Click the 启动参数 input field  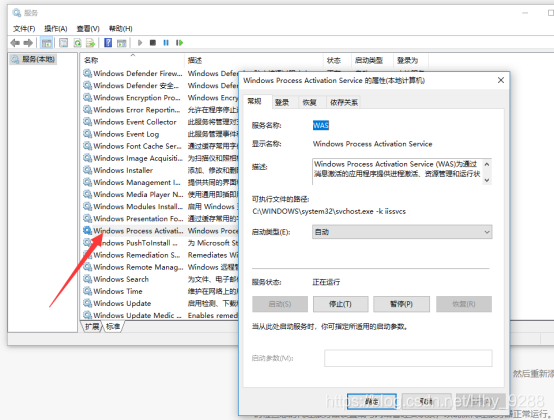[408, 358]
